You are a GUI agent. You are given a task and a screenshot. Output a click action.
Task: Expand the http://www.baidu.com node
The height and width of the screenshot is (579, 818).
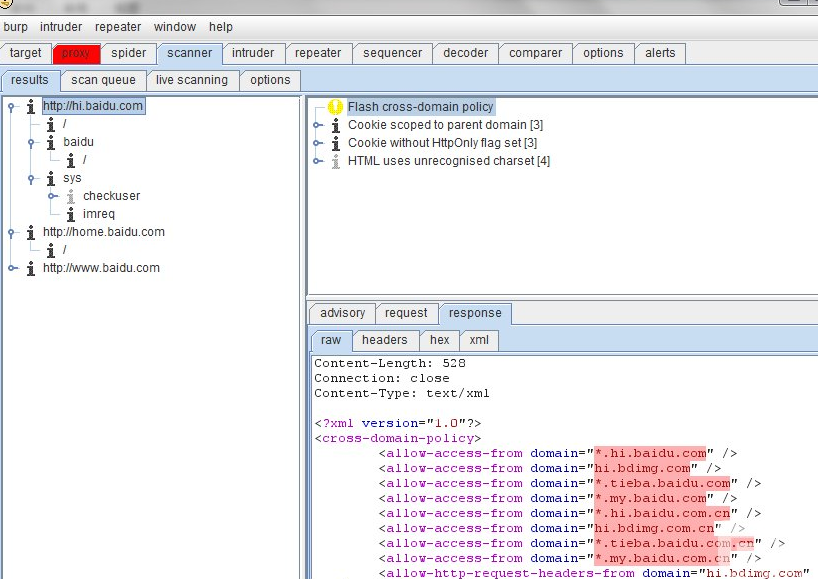(x=13, y=268)
